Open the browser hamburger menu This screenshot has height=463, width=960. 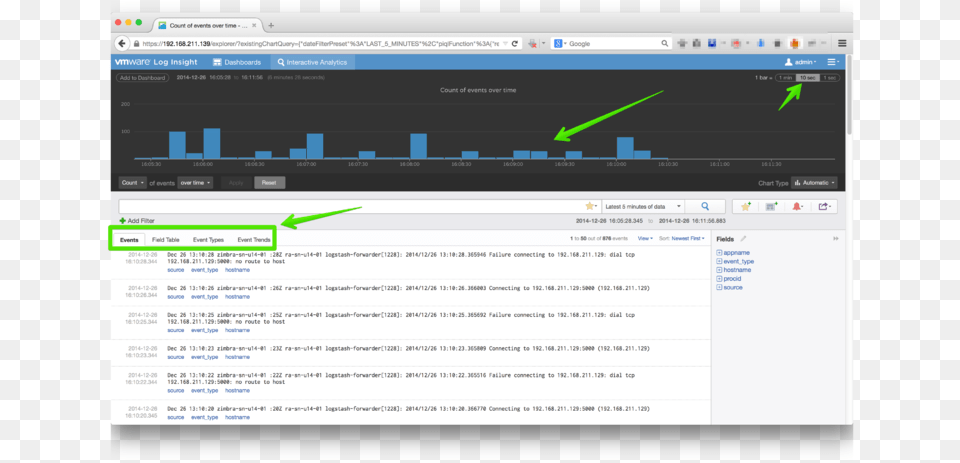[x=842, y=43]
